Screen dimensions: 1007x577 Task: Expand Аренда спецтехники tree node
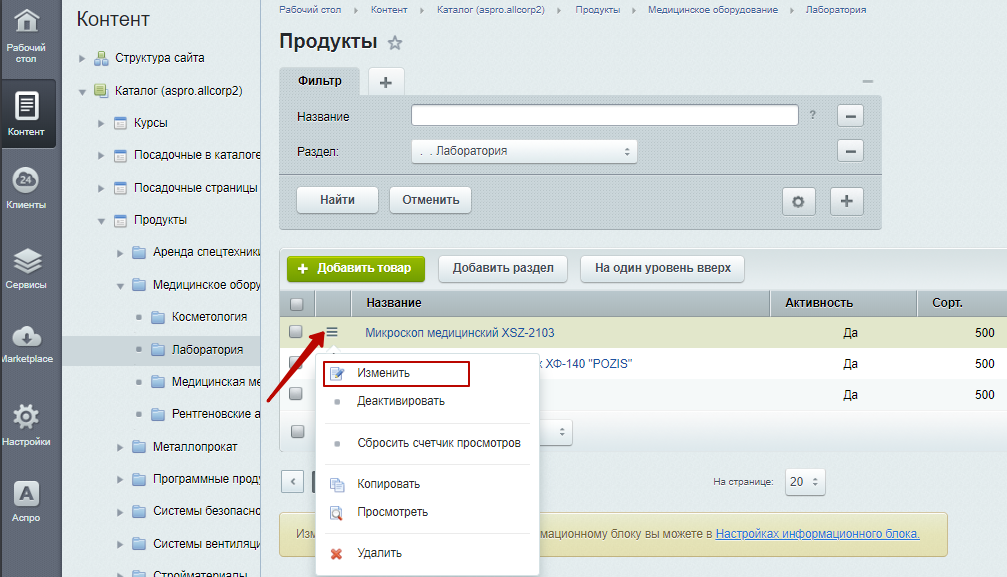click(x=120, y=253)
